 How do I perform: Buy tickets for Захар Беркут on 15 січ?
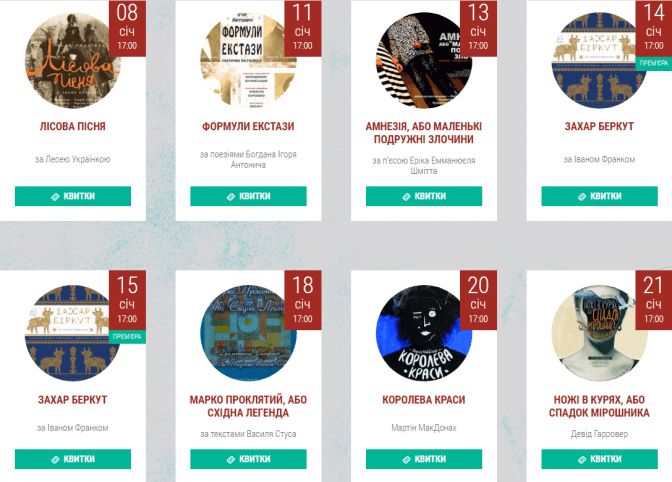point(73,459)
